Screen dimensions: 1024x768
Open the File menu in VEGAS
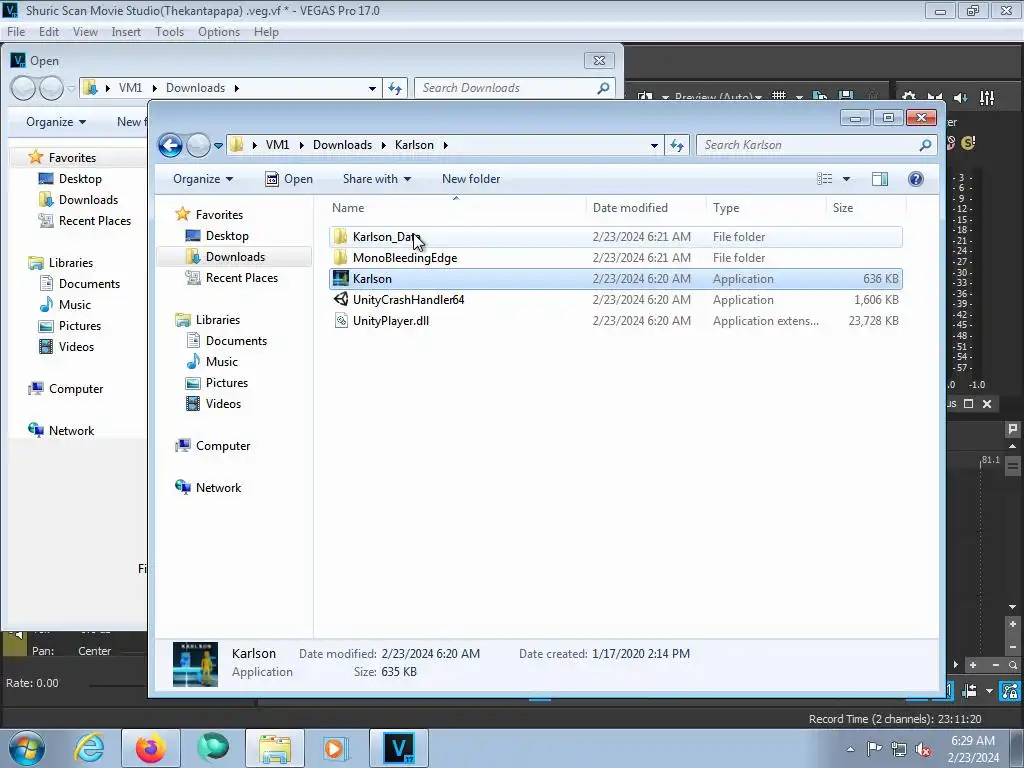tap(16, 32)
